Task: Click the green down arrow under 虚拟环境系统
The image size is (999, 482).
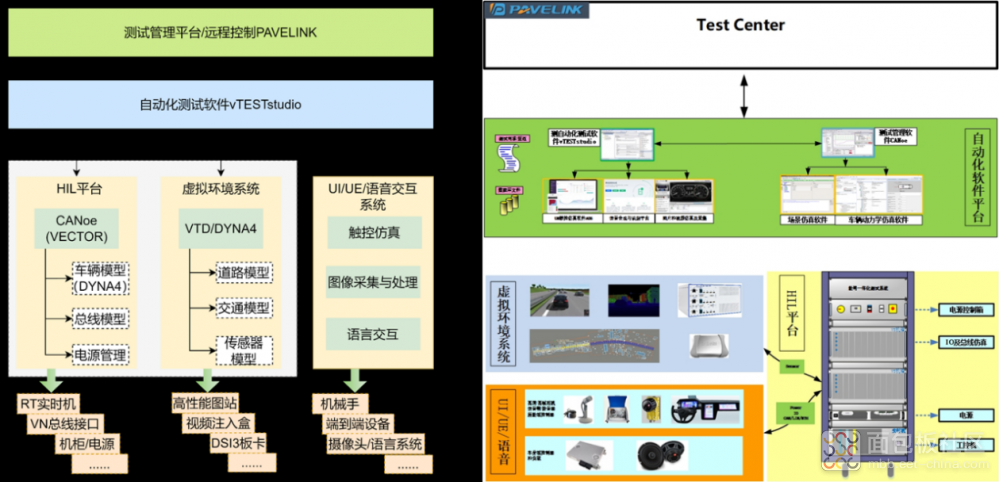Action: (x=209, y=381)
